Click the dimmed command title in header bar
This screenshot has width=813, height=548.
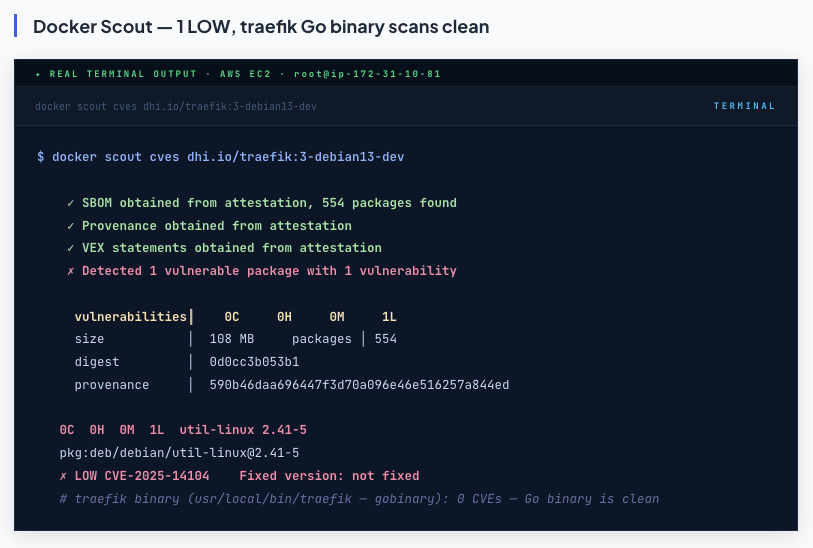176,106
